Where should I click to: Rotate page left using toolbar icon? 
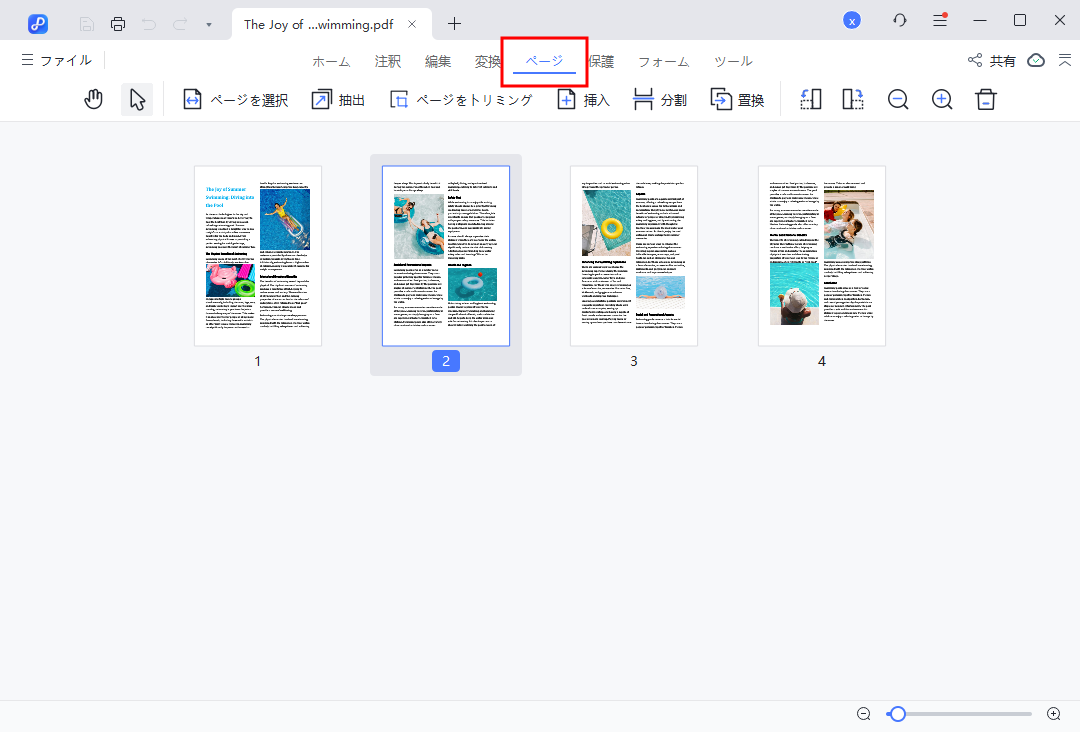tap(810, 100)
